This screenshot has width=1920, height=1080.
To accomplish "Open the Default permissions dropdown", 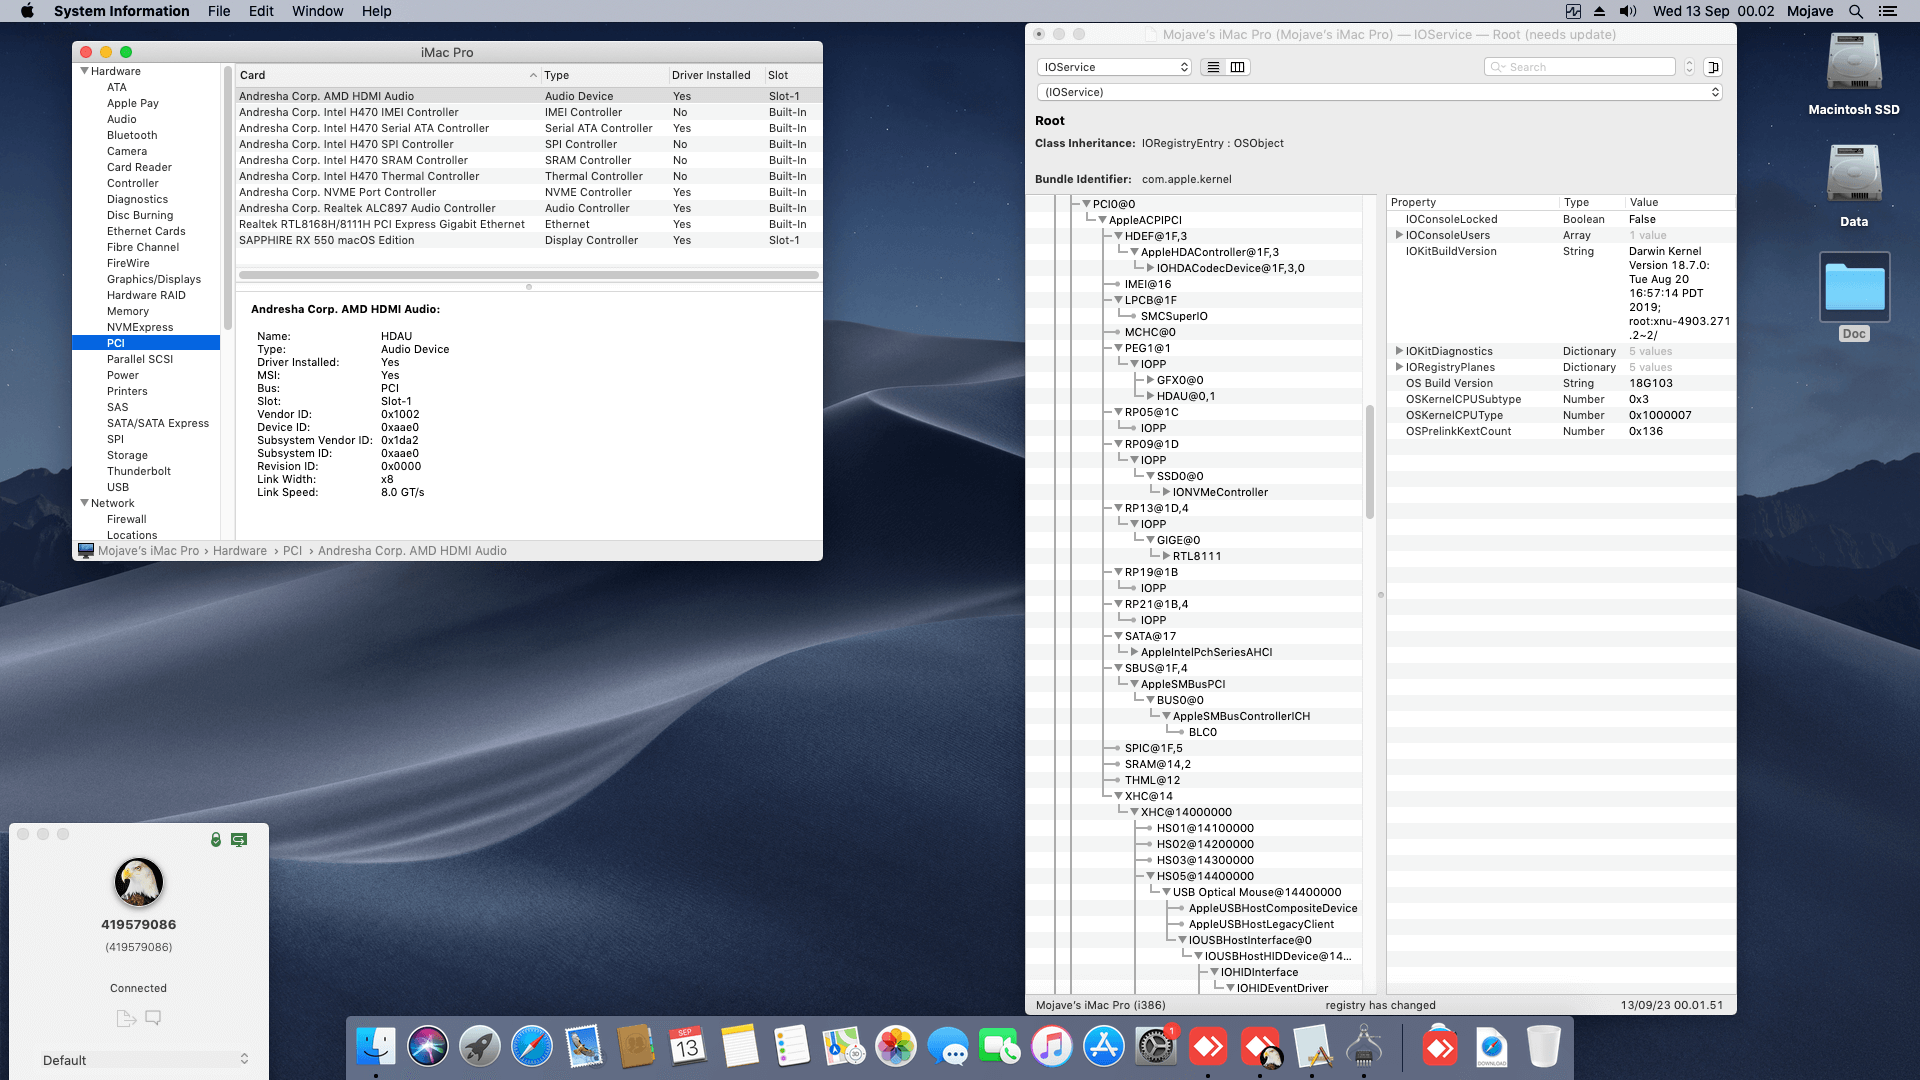I will coord(145,1060).
